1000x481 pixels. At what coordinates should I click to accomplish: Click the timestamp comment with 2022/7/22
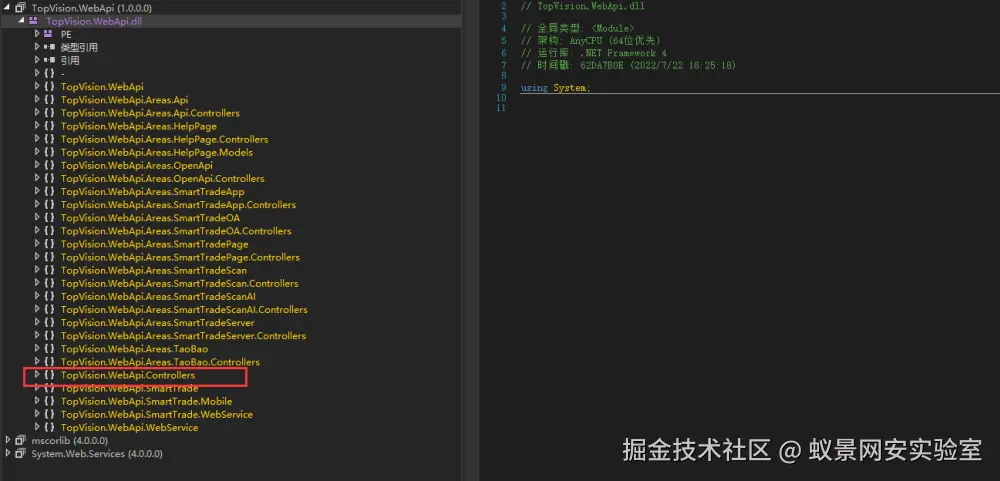click(x=628, y=65)
